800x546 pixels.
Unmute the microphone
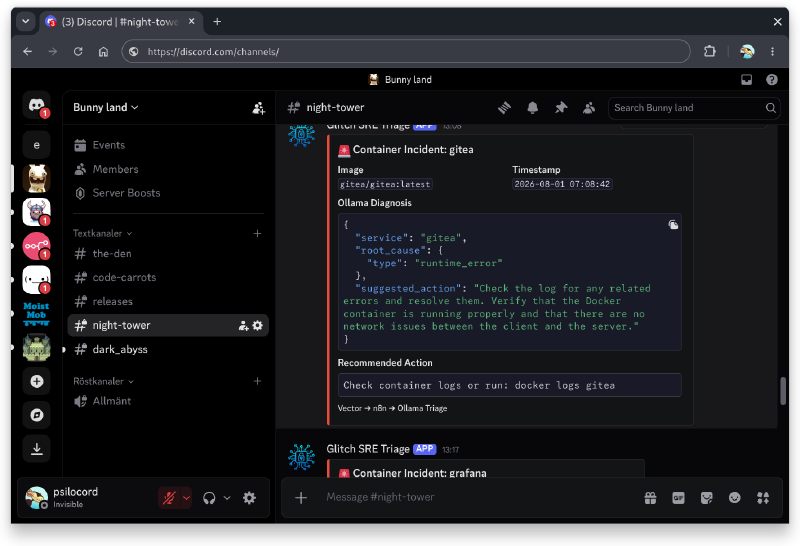[169, 498]
